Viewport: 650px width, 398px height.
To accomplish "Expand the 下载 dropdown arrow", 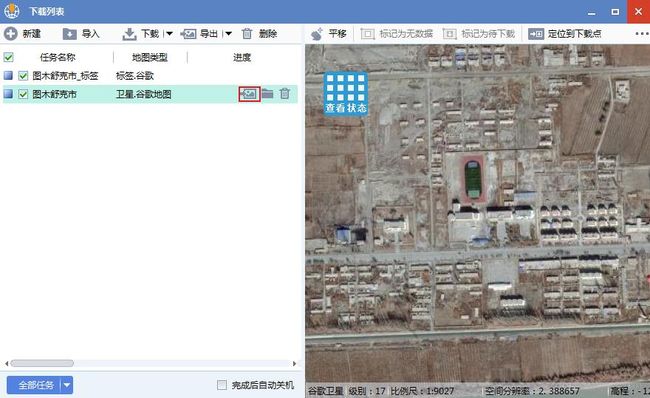I will [x=169, y=34].
